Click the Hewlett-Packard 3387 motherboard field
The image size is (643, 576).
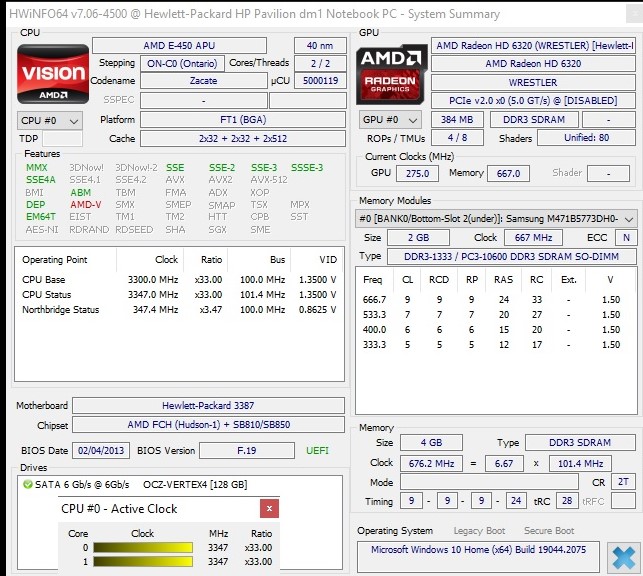pos(208,405)
